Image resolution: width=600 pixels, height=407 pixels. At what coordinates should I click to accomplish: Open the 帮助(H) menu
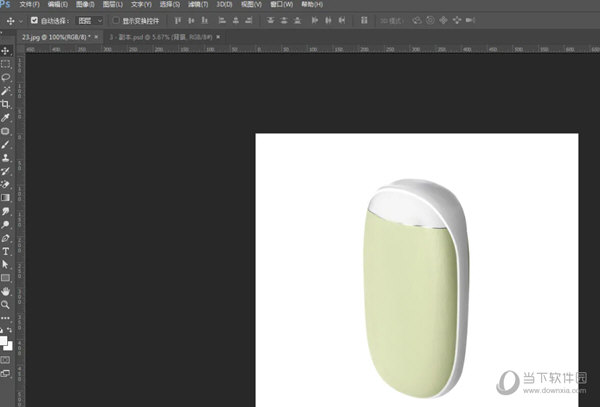pyautogui.click(x=312, y=5)
